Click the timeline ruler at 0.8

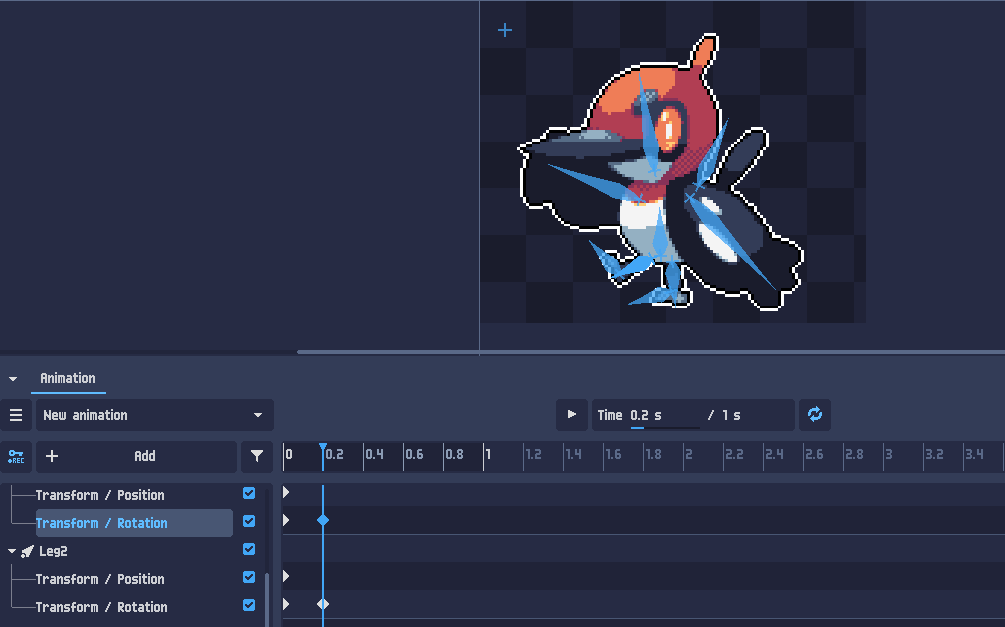[454, 455]
